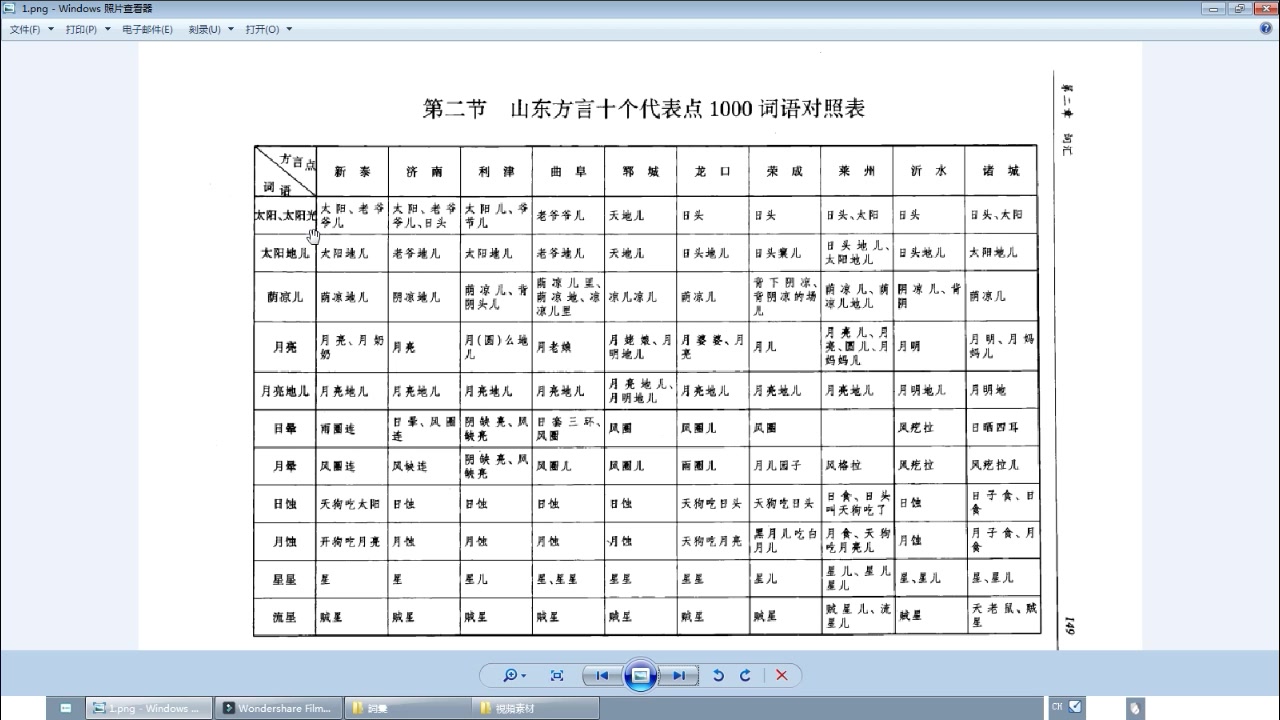Viewport: 1280px width, 720px height.
Task: Go to the next photo
Action: (x=679, y=675)
